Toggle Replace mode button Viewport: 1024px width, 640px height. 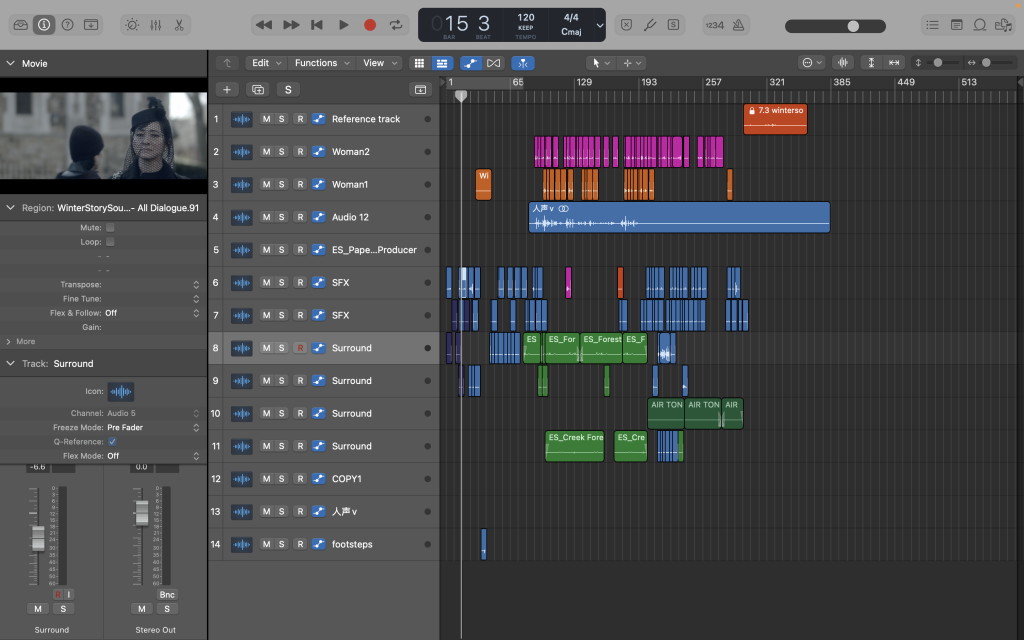point(626,25)
